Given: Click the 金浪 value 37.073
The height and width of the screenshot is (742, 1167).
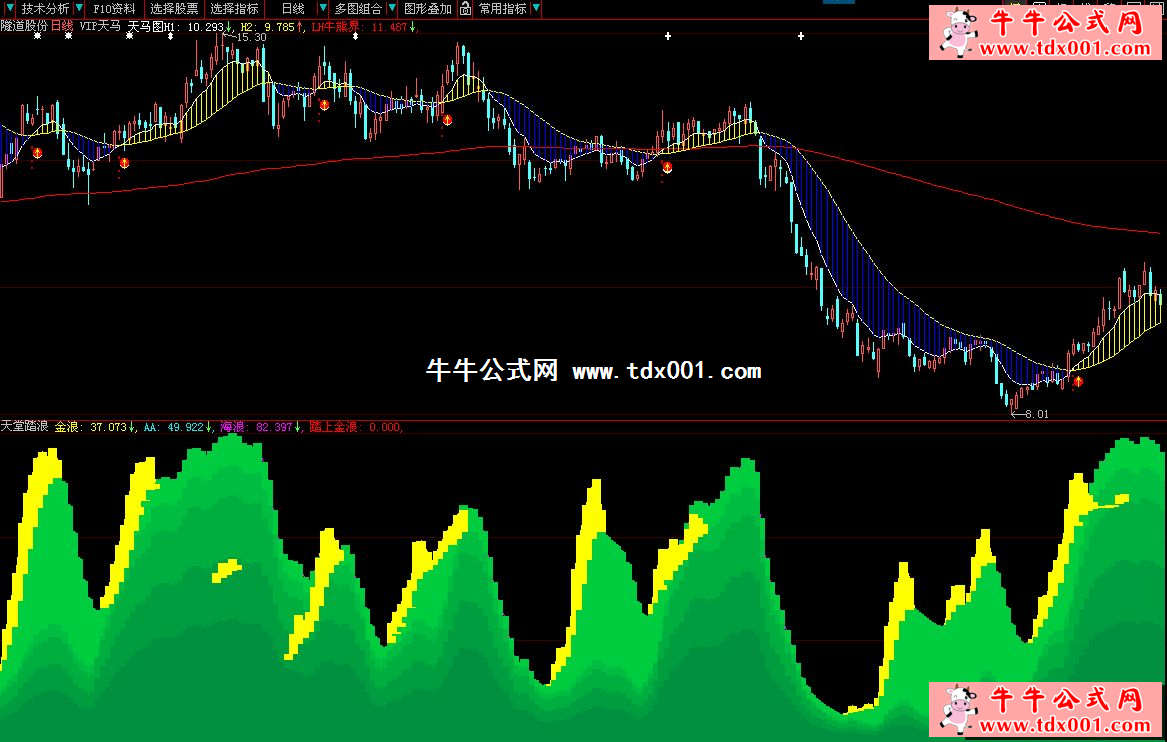Looking at the screenshot, I should 109,427.
